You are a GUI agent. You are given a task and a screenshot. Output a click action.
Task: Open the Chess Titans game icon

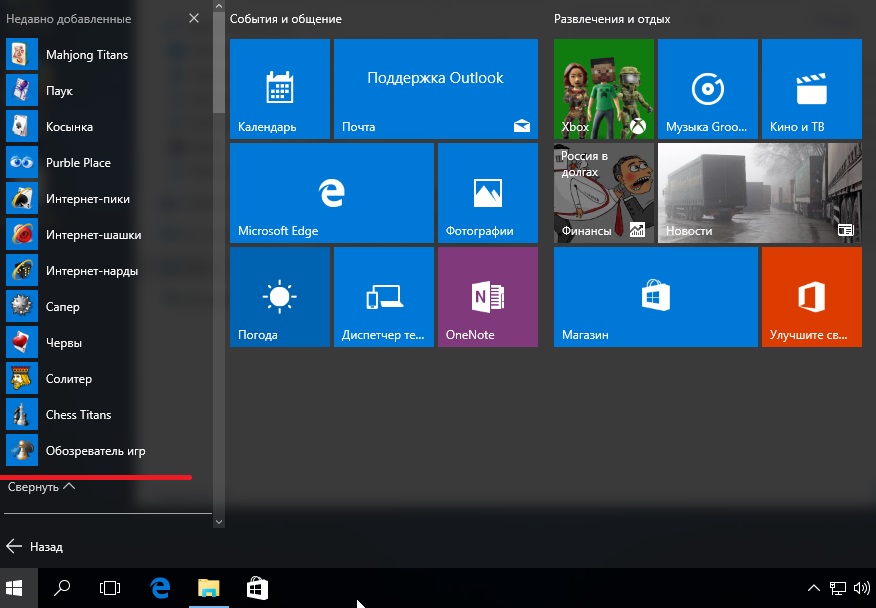tap(22, 415)
